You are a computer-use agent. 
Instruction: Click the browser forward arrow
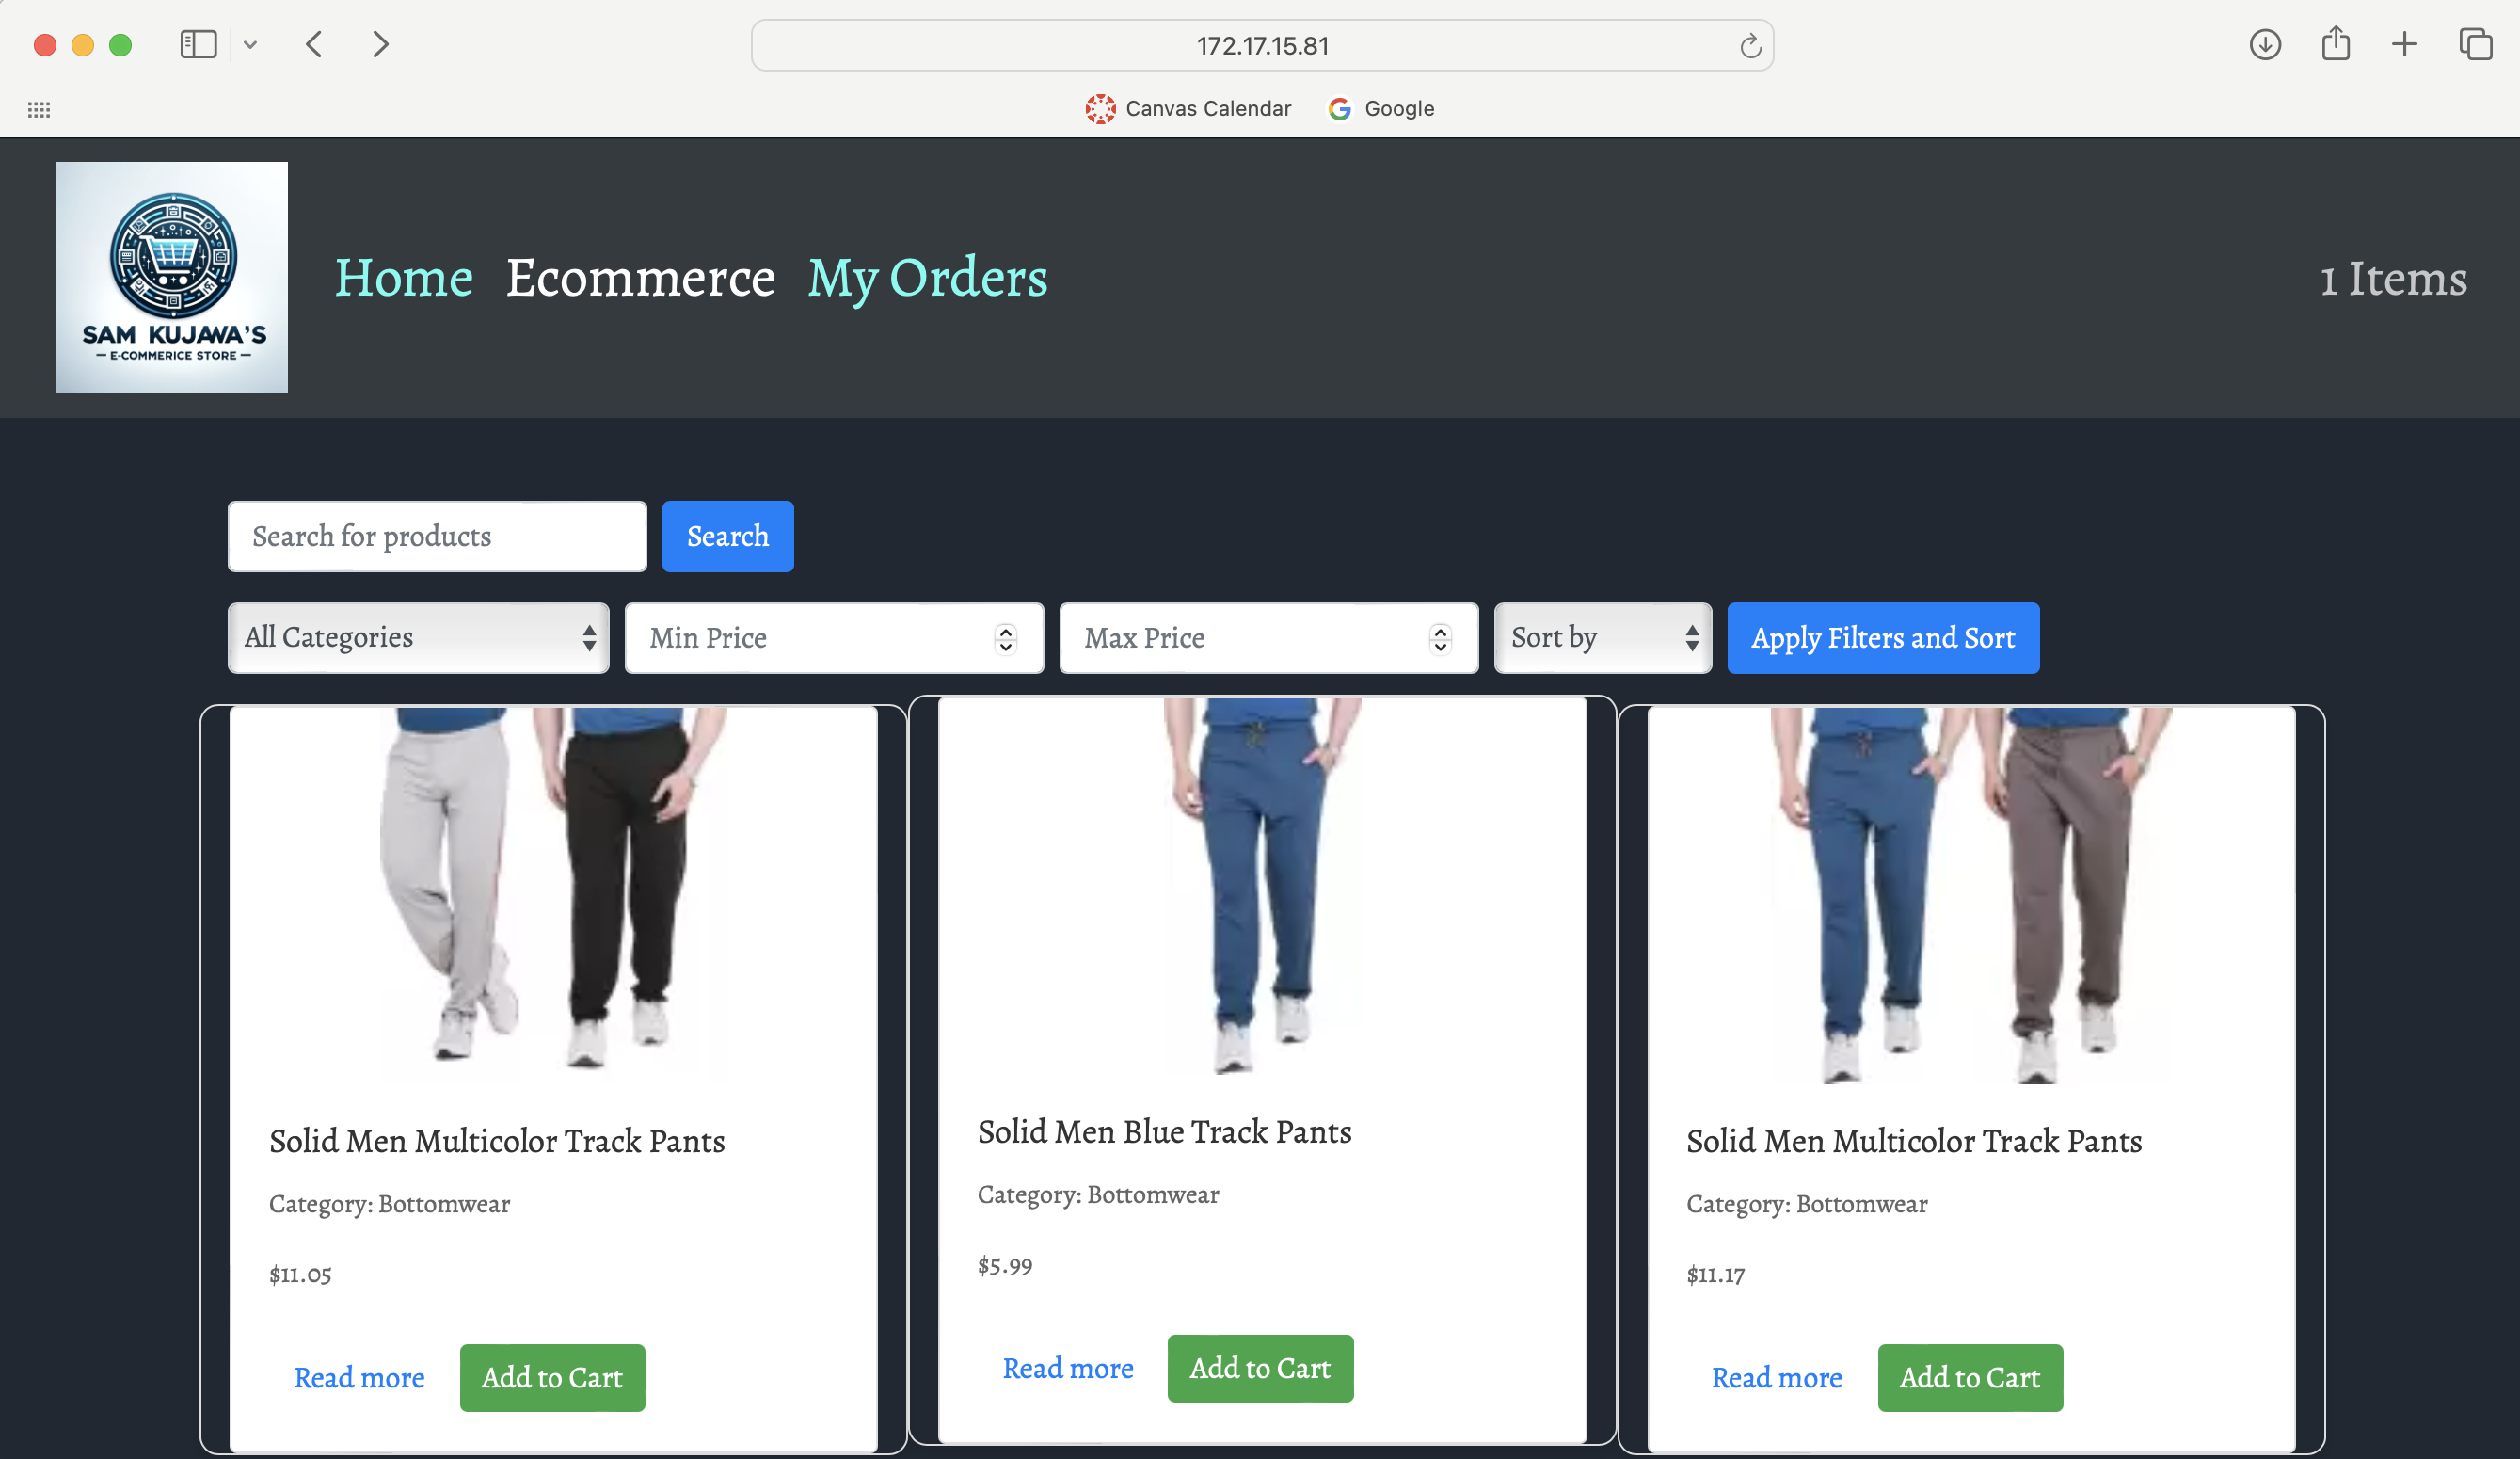pyautogui.click(x=380, y=44)
